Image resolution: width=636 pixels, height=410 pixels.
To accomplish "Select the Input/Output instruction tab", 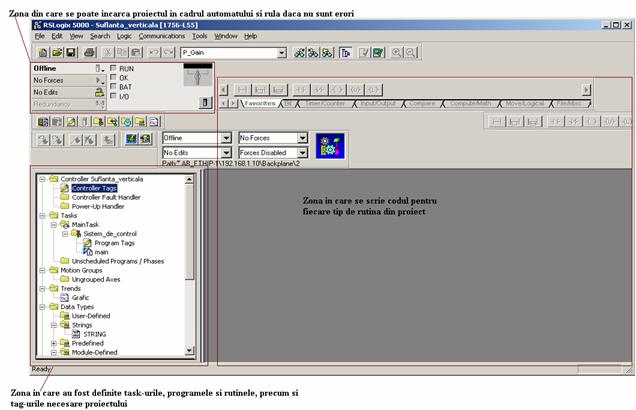I will pyautogui.click(x=378, y=103).
